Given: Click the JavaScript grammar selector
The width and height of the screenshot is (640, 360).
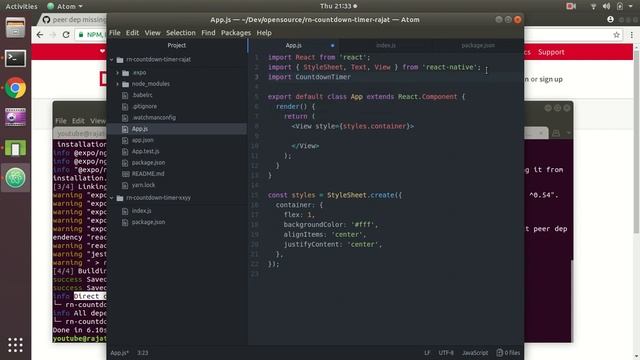Looking at the screenshot, I should [x=475, y=353].
